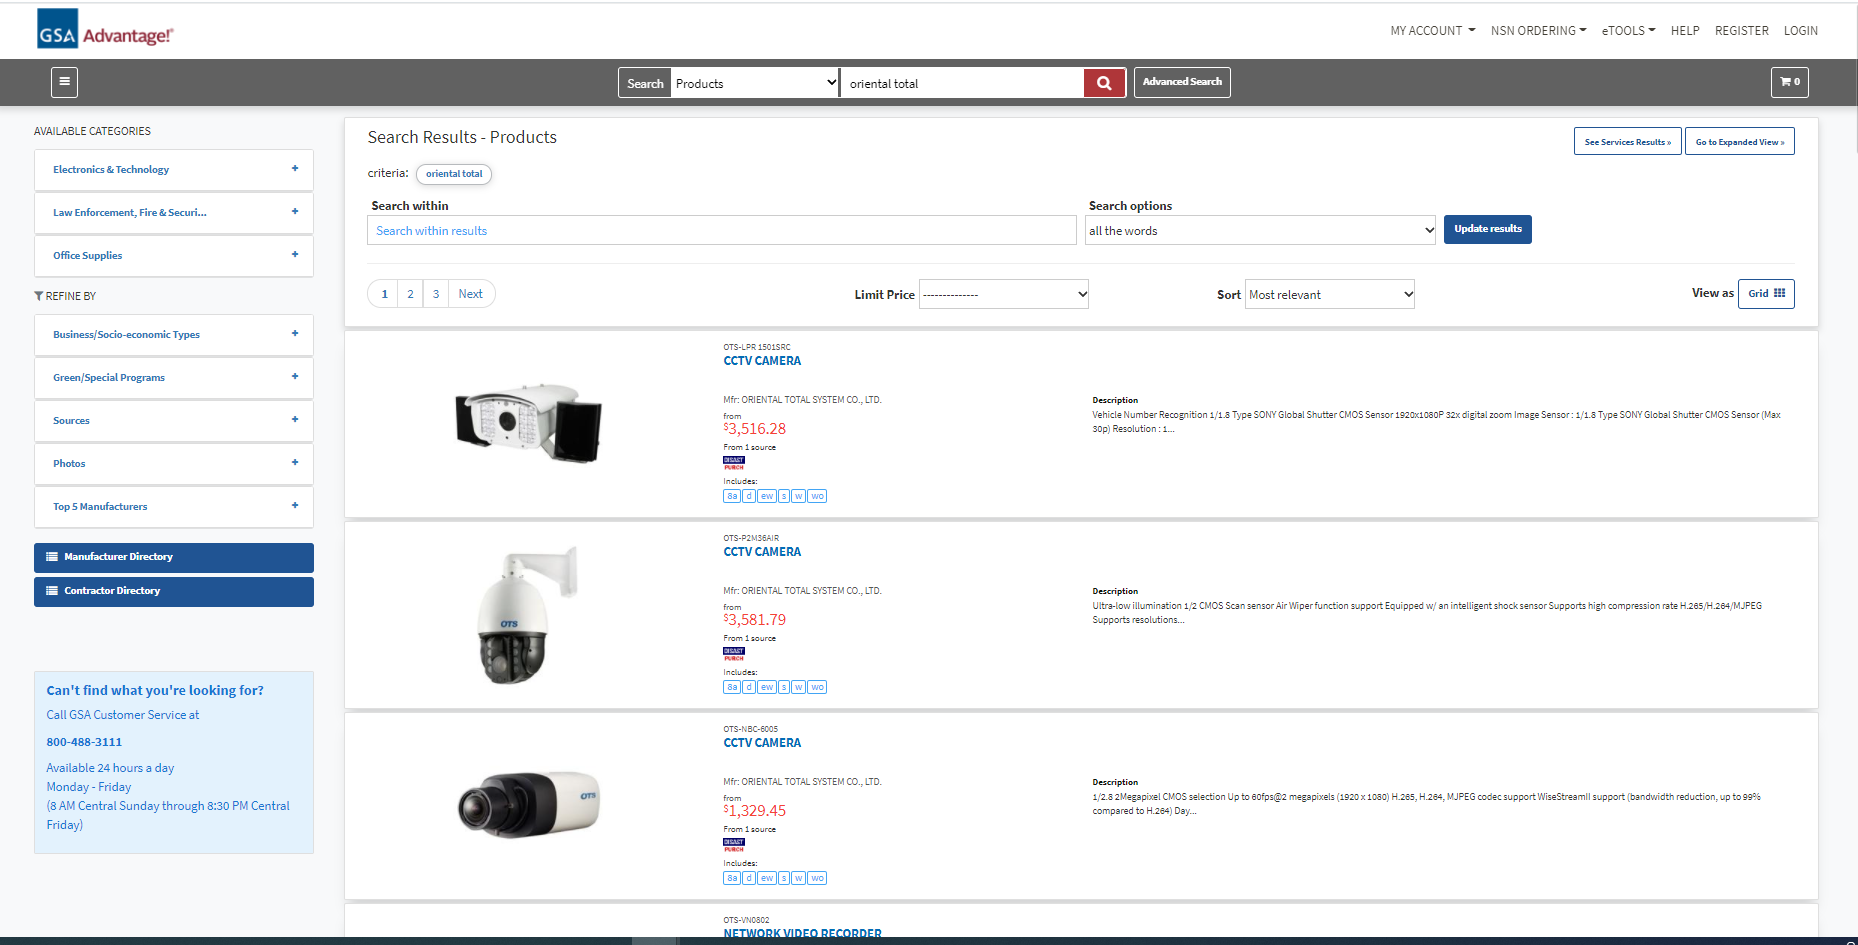Switch to Grid view
Viewport: 1858px width, 945px height.
pyautogui.click(x=1766, y=294)
